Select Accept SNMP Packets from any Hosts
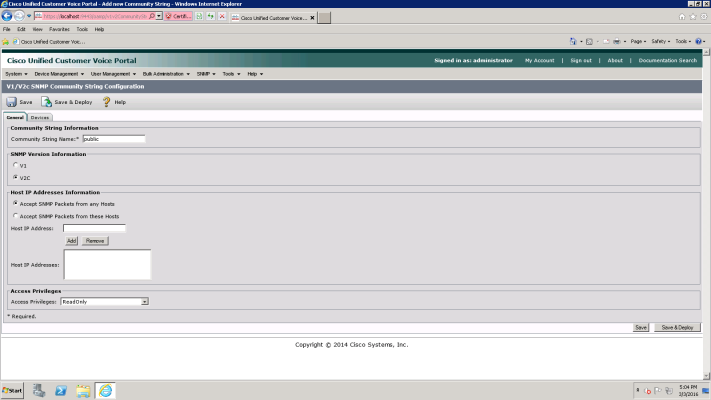711x400 pixels. (15, 203)
